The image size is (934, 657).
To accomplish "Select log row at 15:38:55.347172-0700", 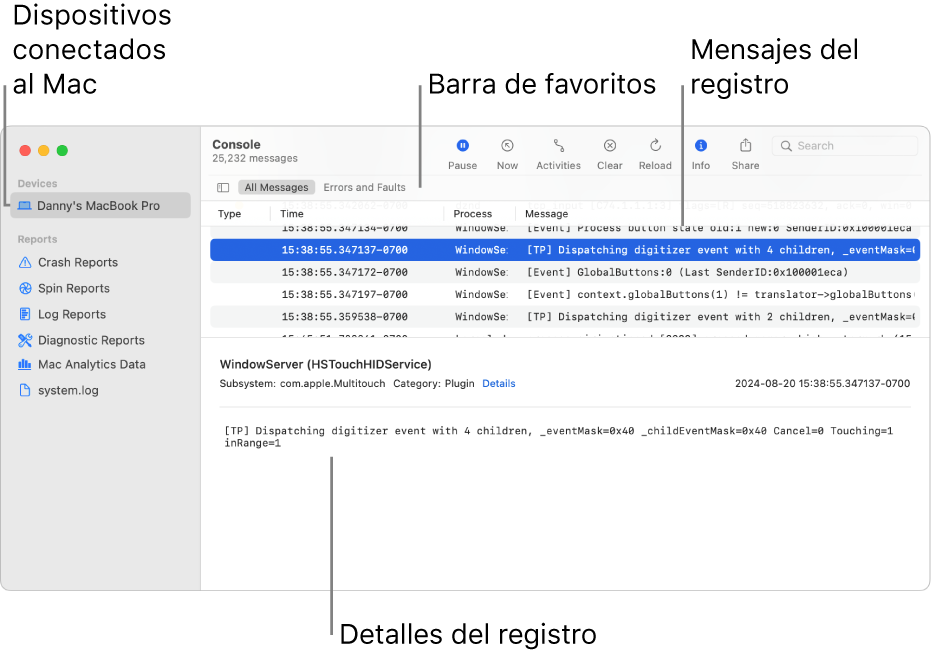I will (x=565, y=272).
